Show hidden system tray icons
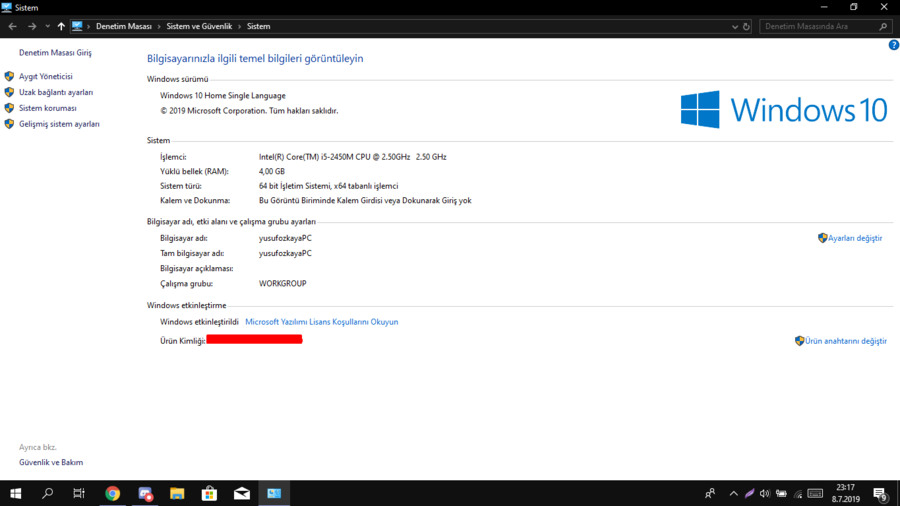This screenshot has height=506, width=900. pos(734,493)
